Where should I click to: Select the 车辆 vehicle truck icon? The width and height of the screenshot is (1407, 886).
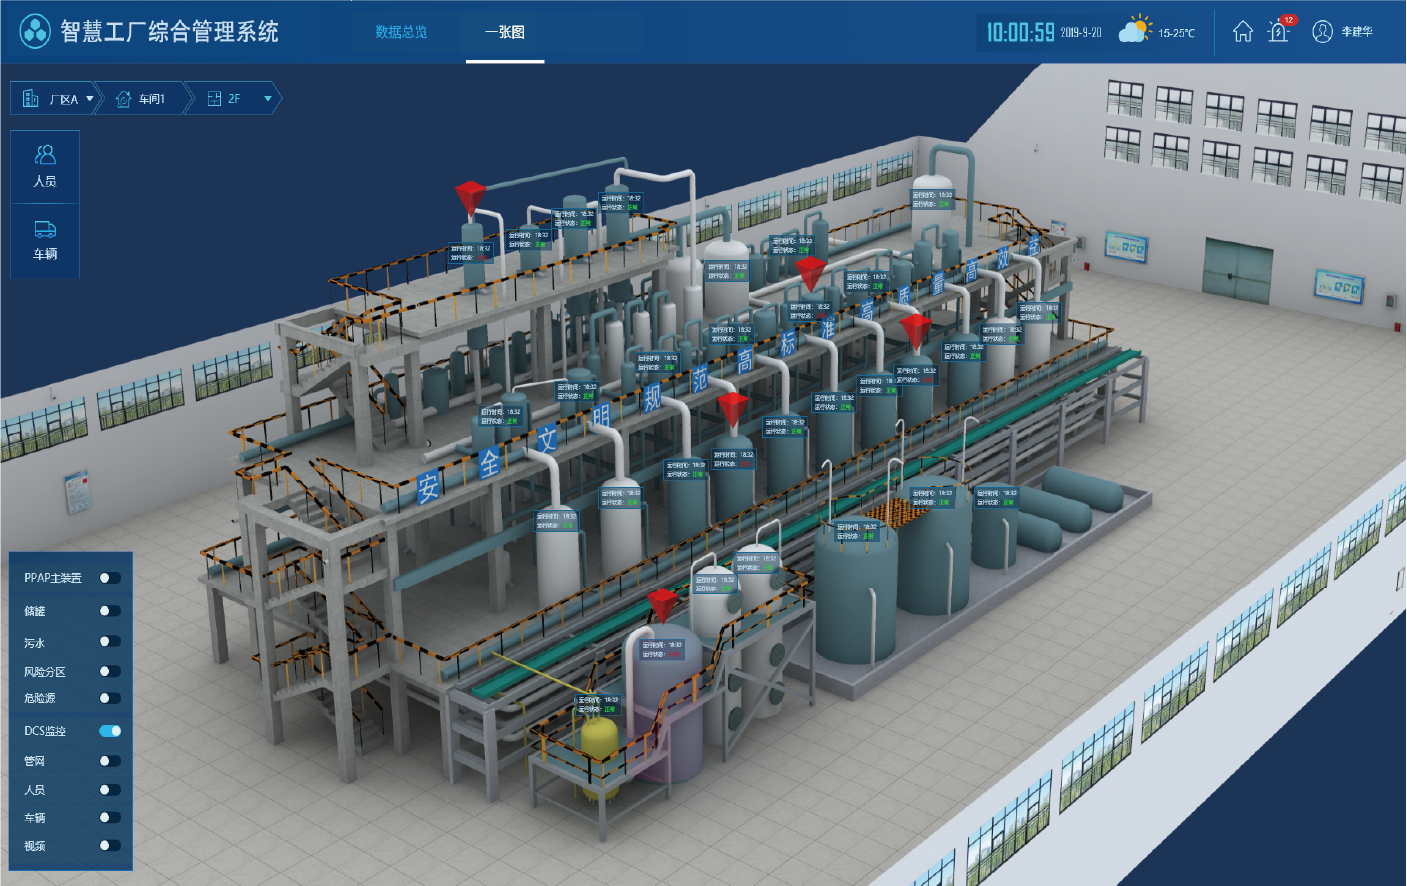(x=45, y=240)
